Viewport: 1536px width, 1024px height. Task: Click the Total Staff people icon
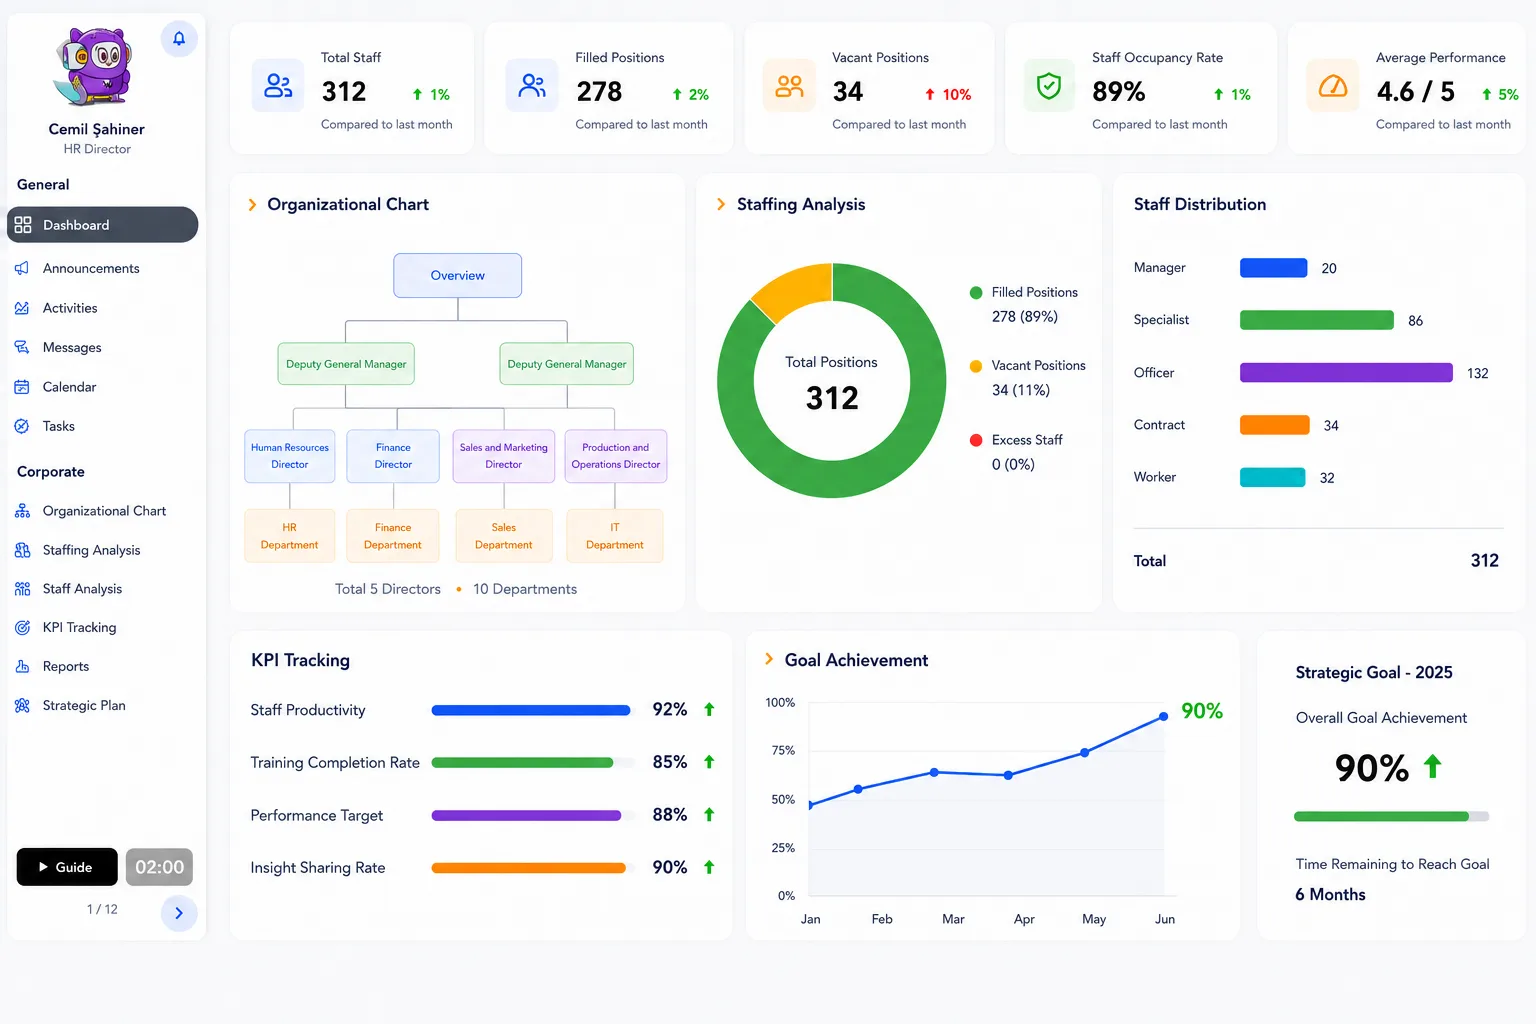click(278, 86)
